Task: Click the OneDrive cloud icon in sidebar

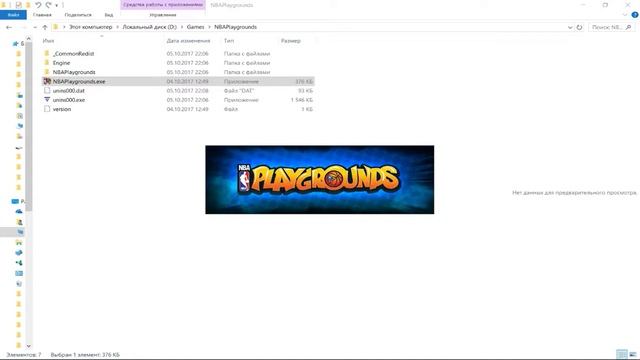Action: point(19,211)
